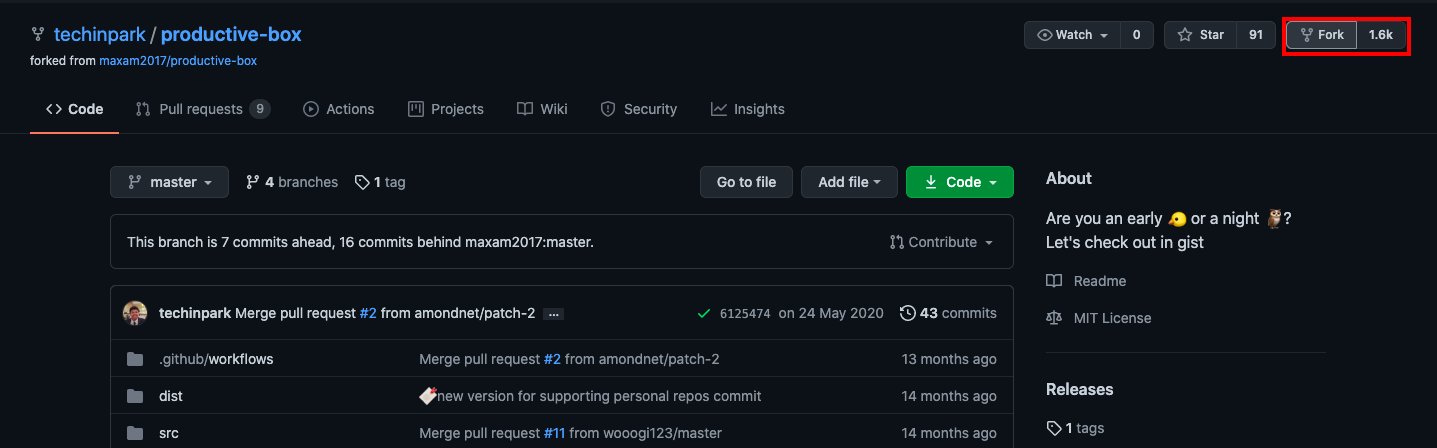Open the maxam2017/productive-box source link
The height and width of the screenshot is (448, 1437).
pos(178,61)
